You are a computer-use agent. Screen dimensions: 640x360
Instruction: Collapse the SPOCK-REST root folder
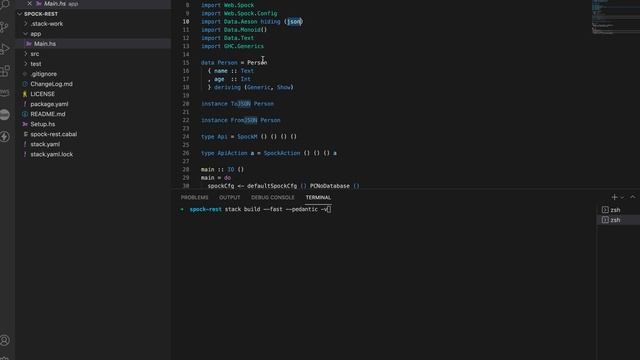click(20, 14)
